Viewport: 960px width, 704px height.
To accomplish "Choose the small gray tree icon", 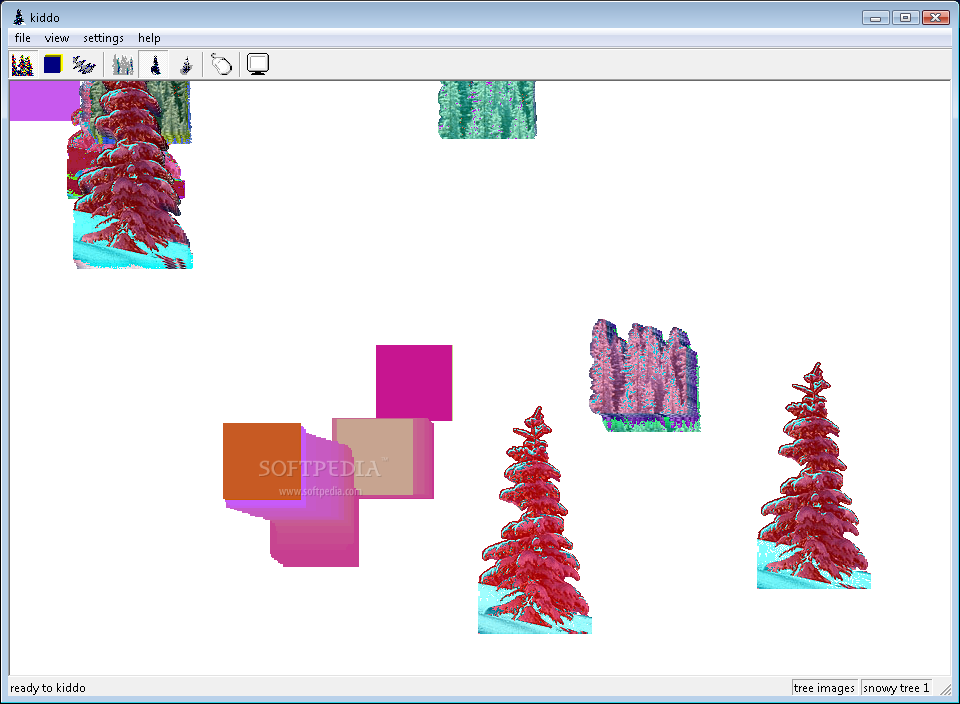I will pos(187,64).
